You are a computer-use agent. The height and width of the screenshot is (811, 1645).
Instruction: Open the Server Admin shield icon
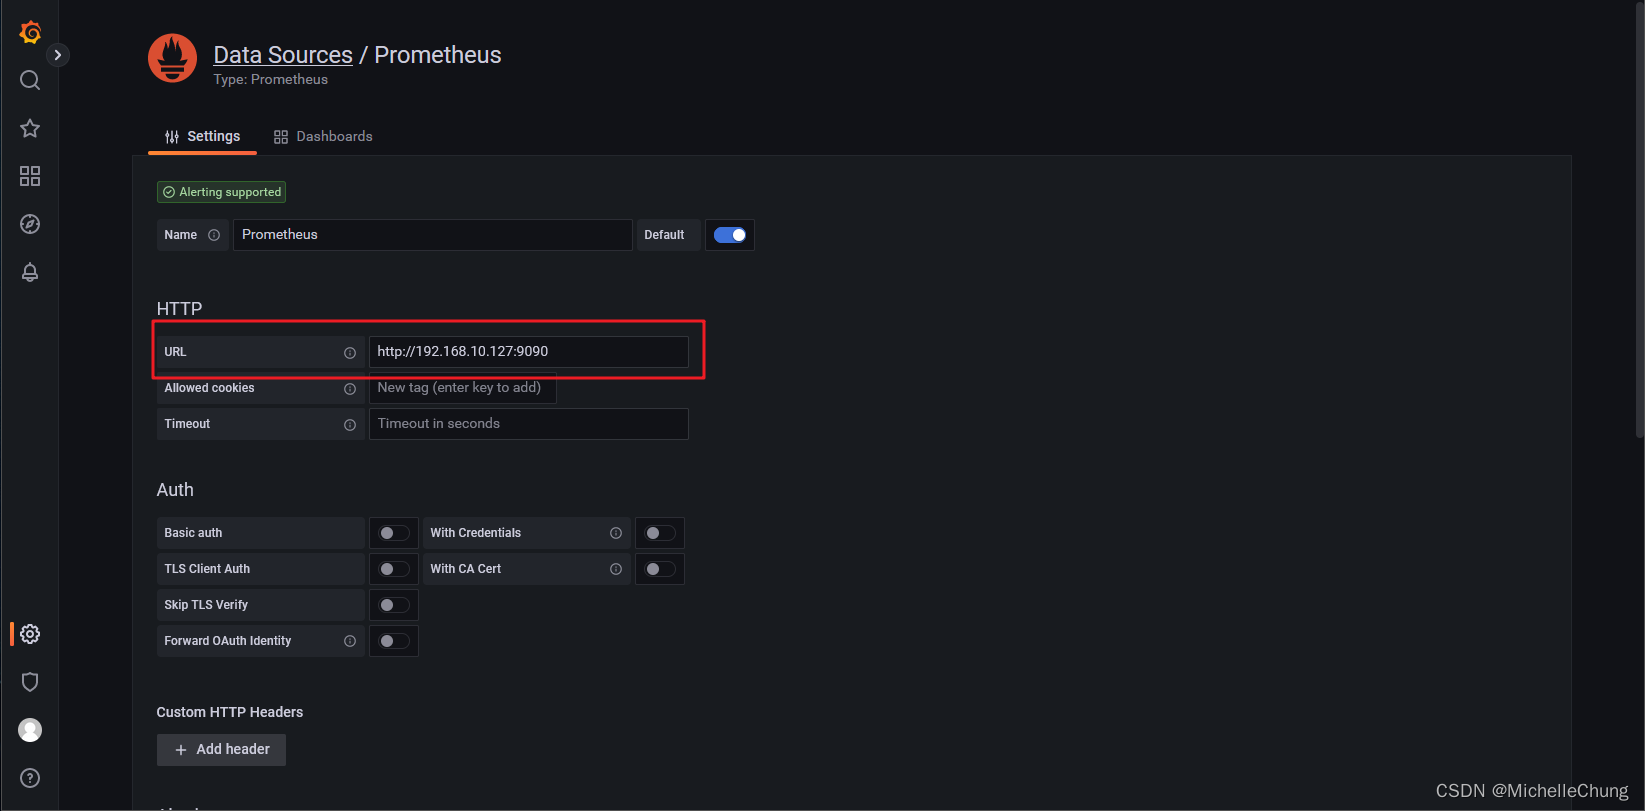(x=30, y=682)
